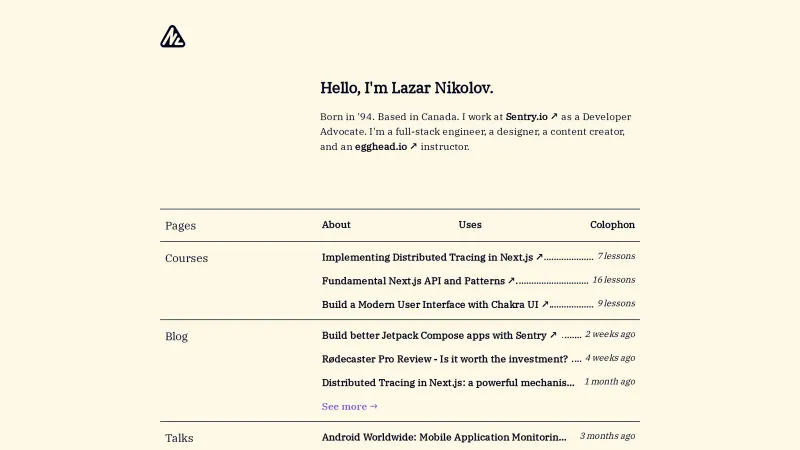Open Fundamental Next.js API and Patterns course
Image resolution: width=800 pixels, height=450 pixels.
pos(413,281)
